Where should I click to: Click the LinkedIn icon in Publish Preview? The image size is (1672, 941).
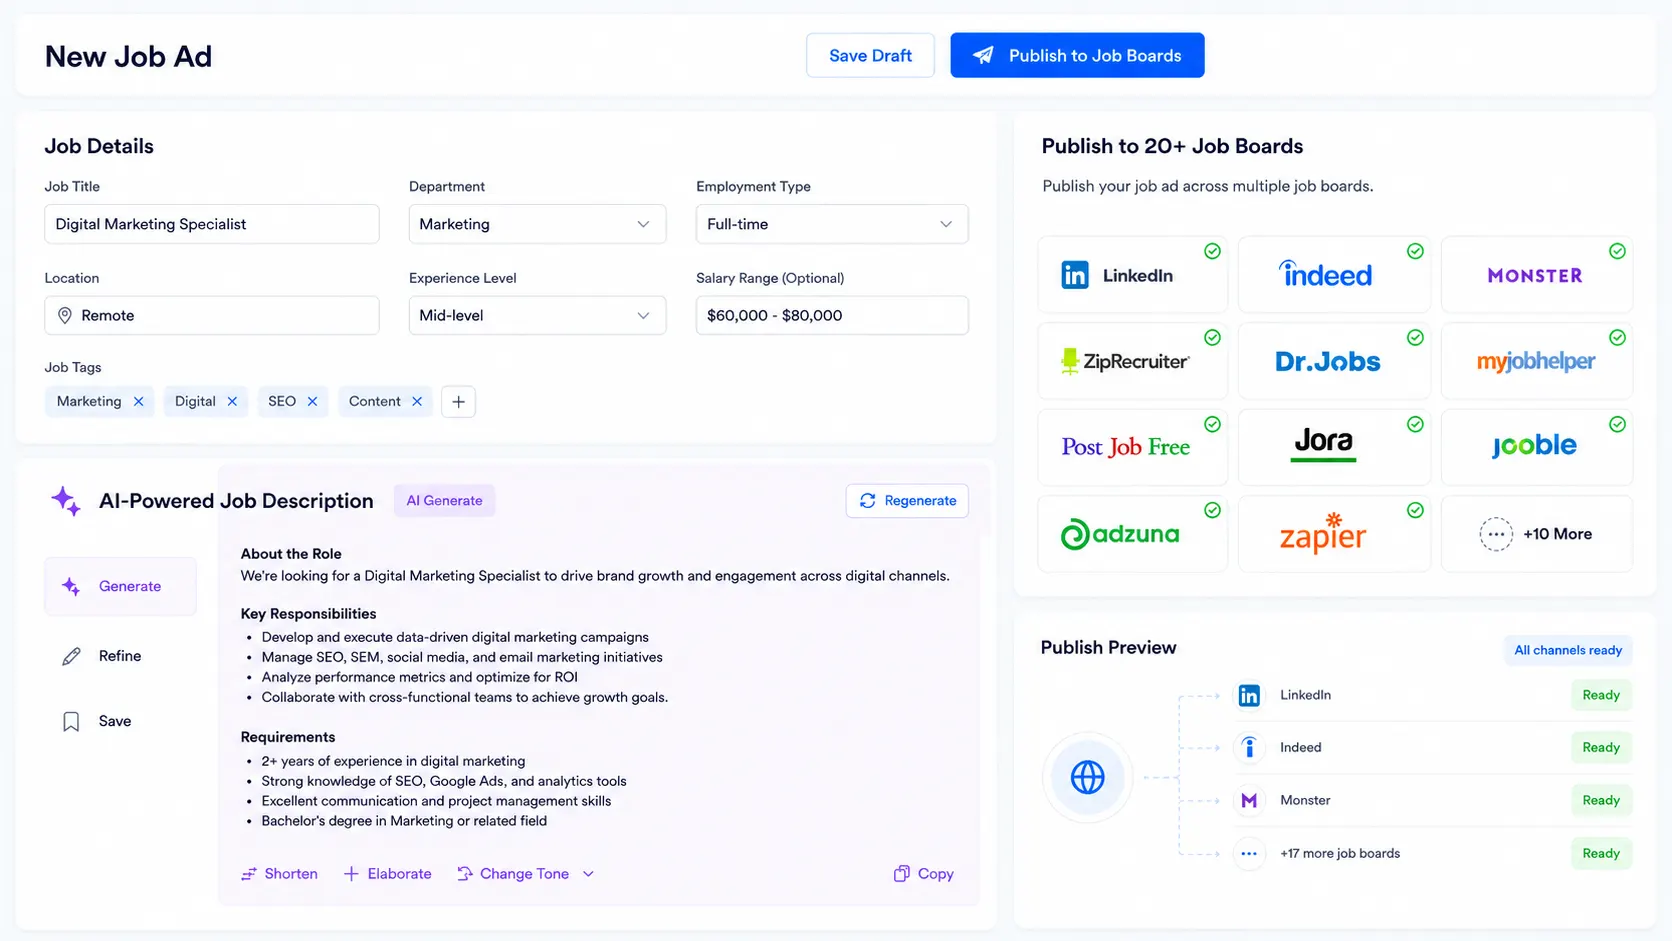pos(1249,695)
